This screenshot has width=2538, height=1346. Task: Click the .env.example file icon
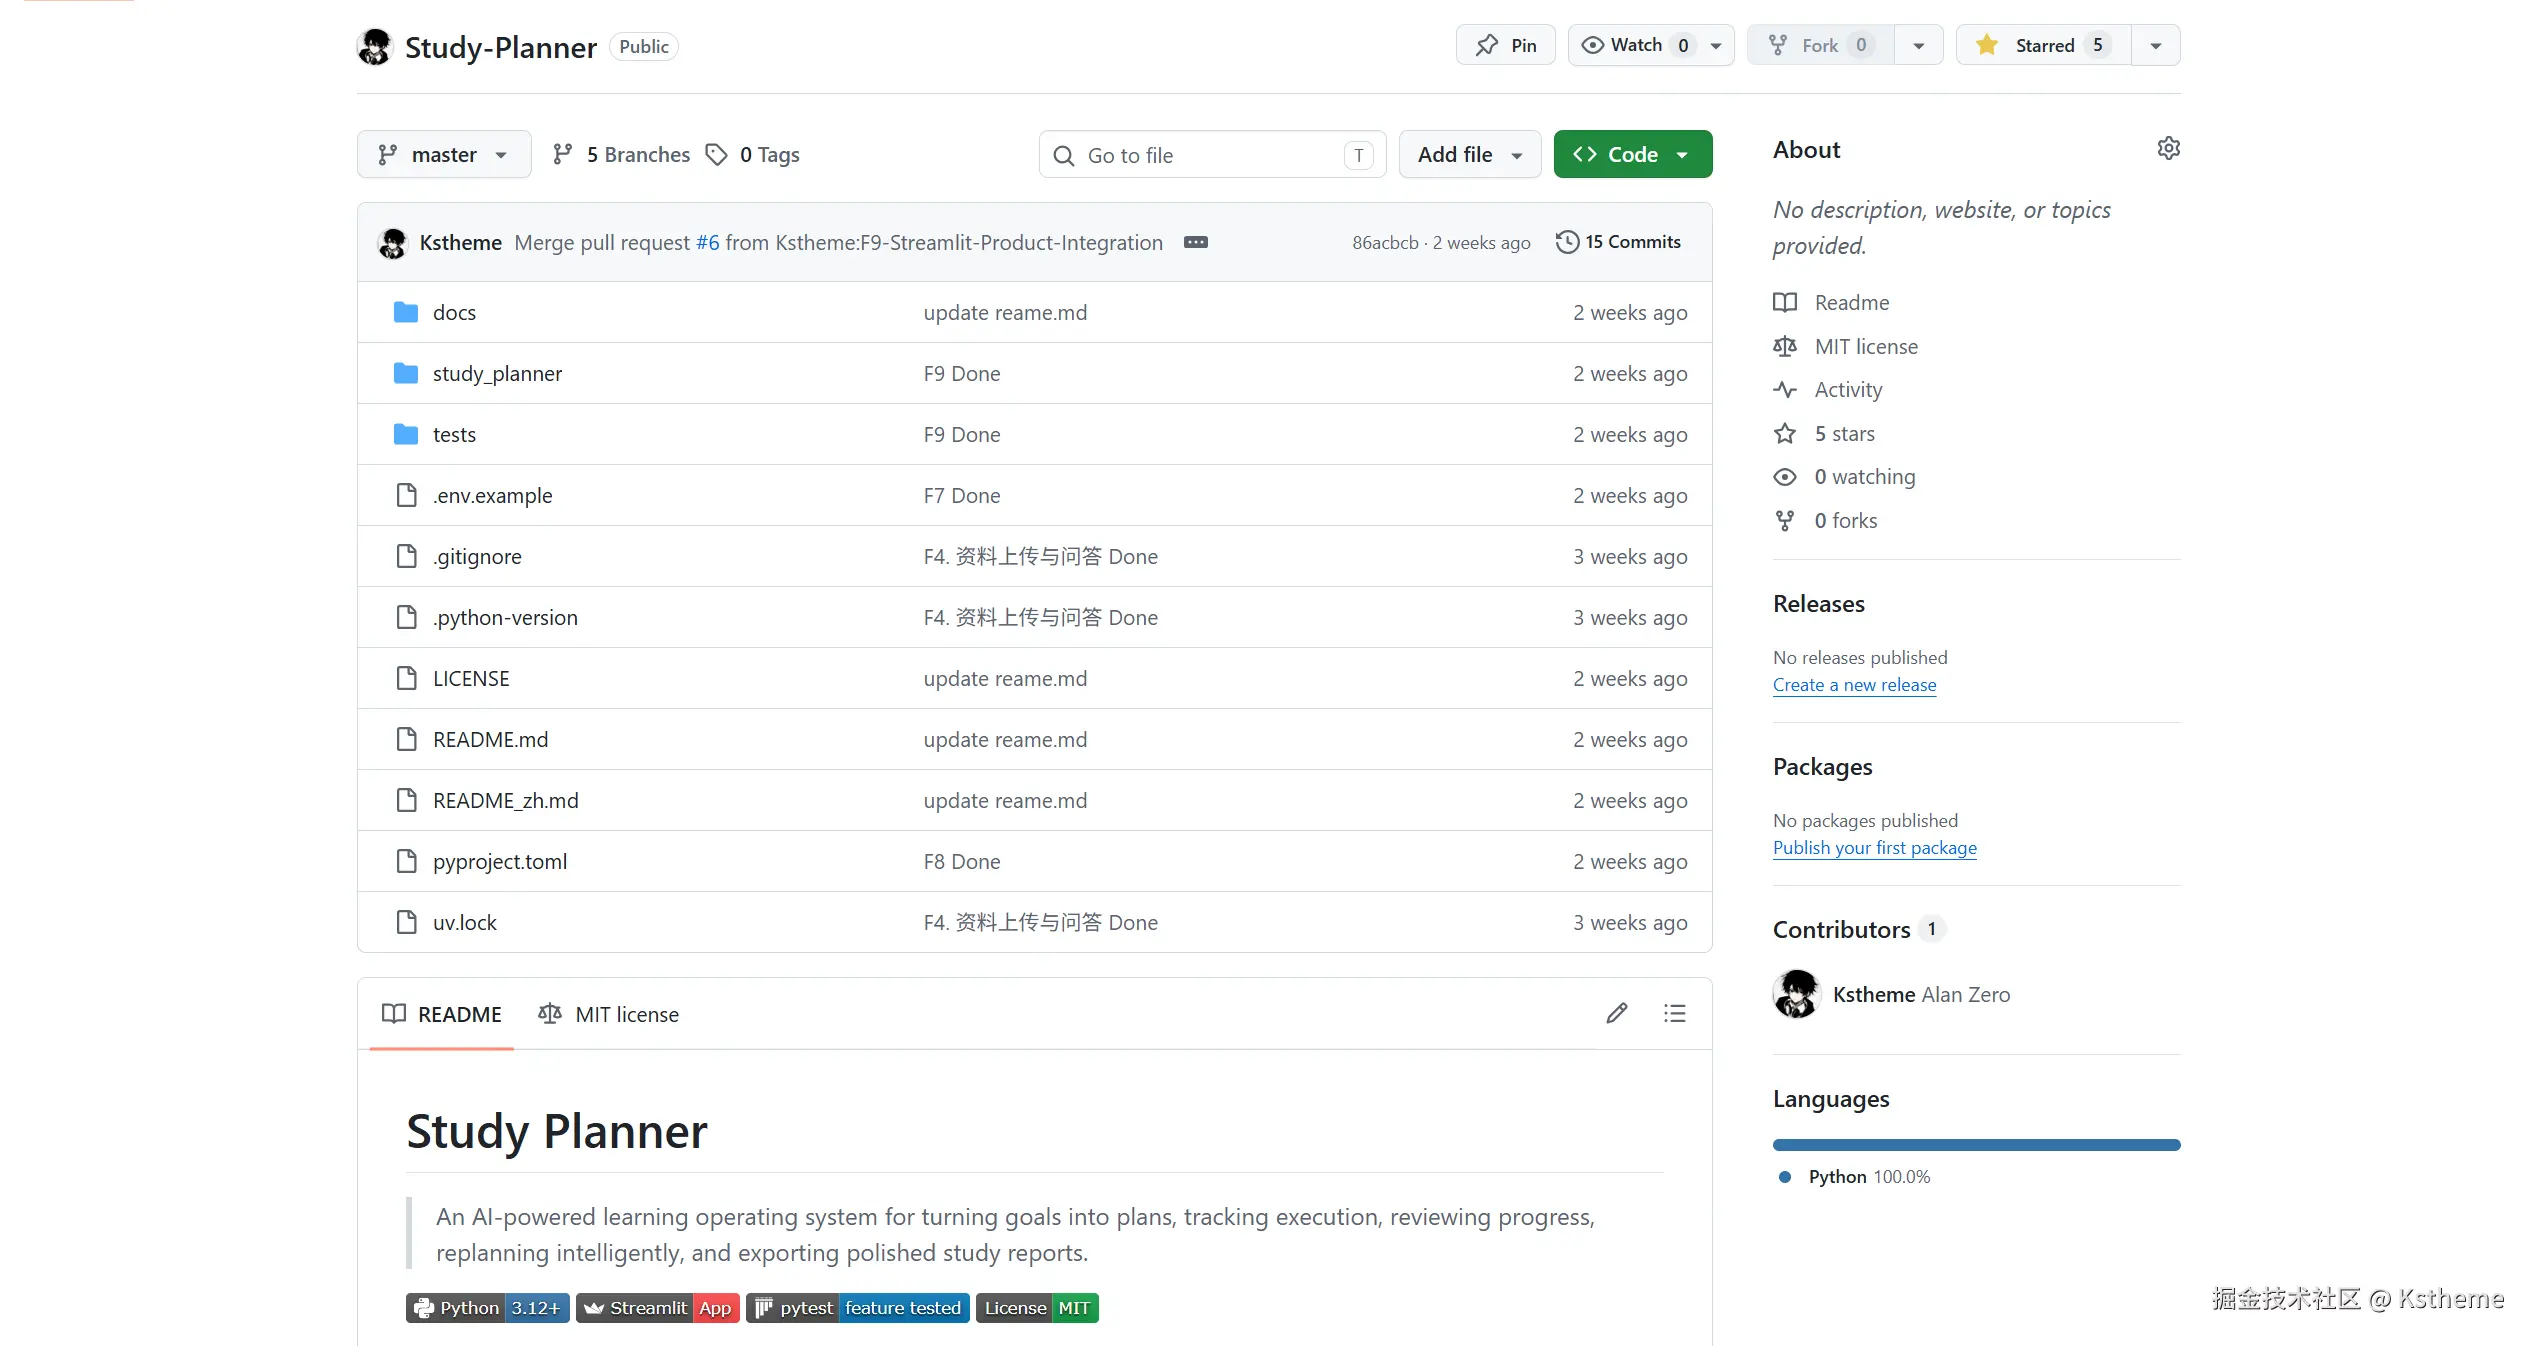[406, 496]
